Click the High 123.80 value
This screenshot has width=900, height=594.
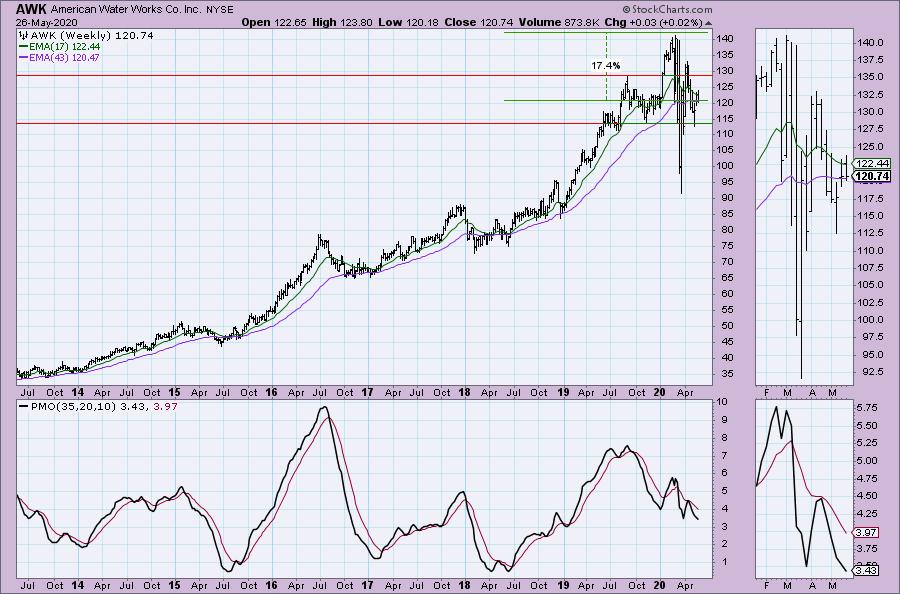(342, 22)
